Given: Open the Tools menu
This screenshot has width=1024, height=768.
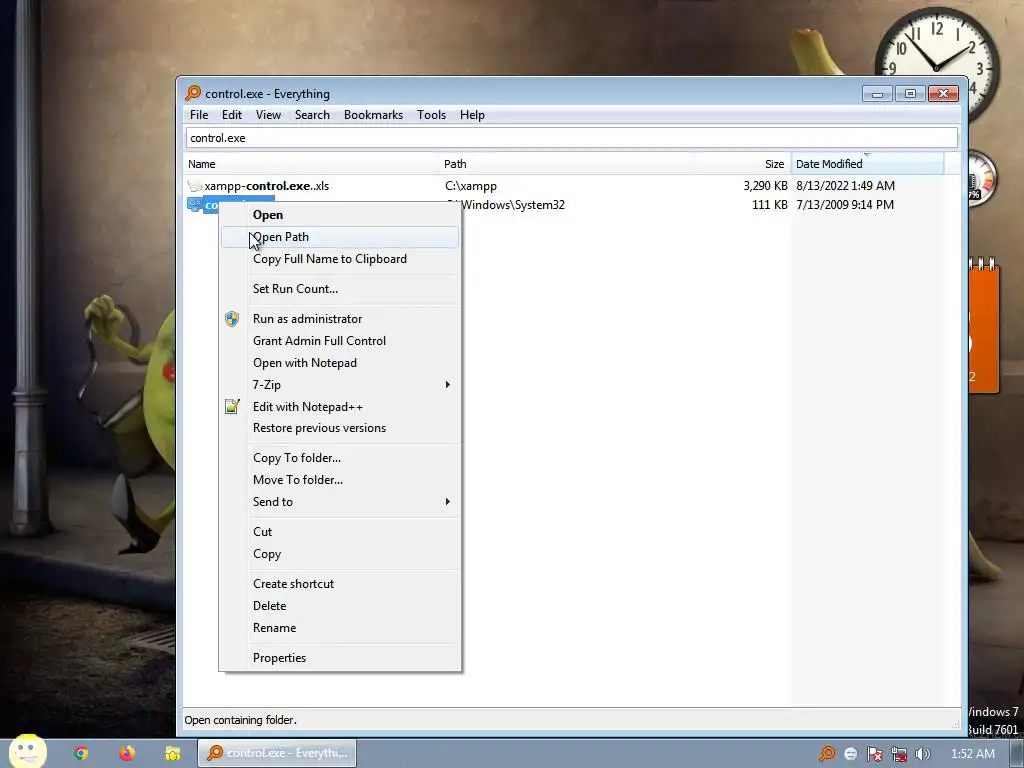Looking at the screenshot, I should [432, 115].
